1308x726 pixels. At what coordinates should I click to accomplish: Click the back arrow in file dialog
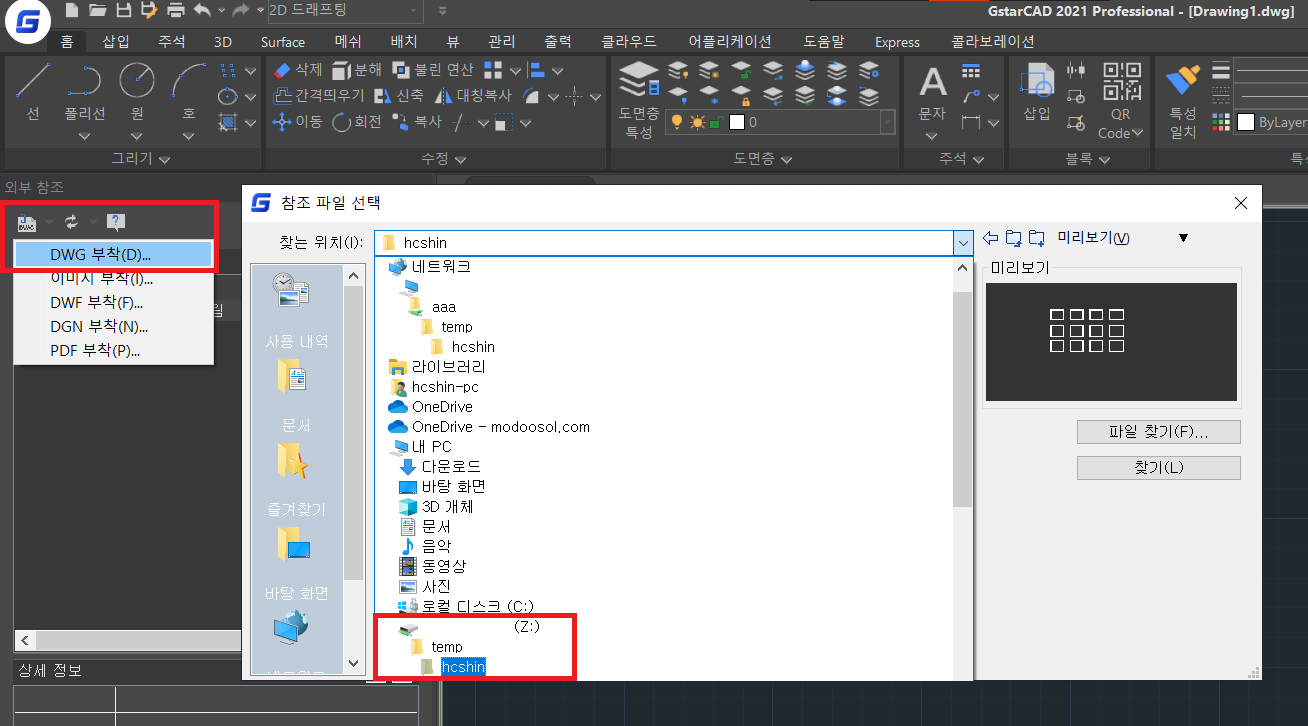click(x=991, y=238)
